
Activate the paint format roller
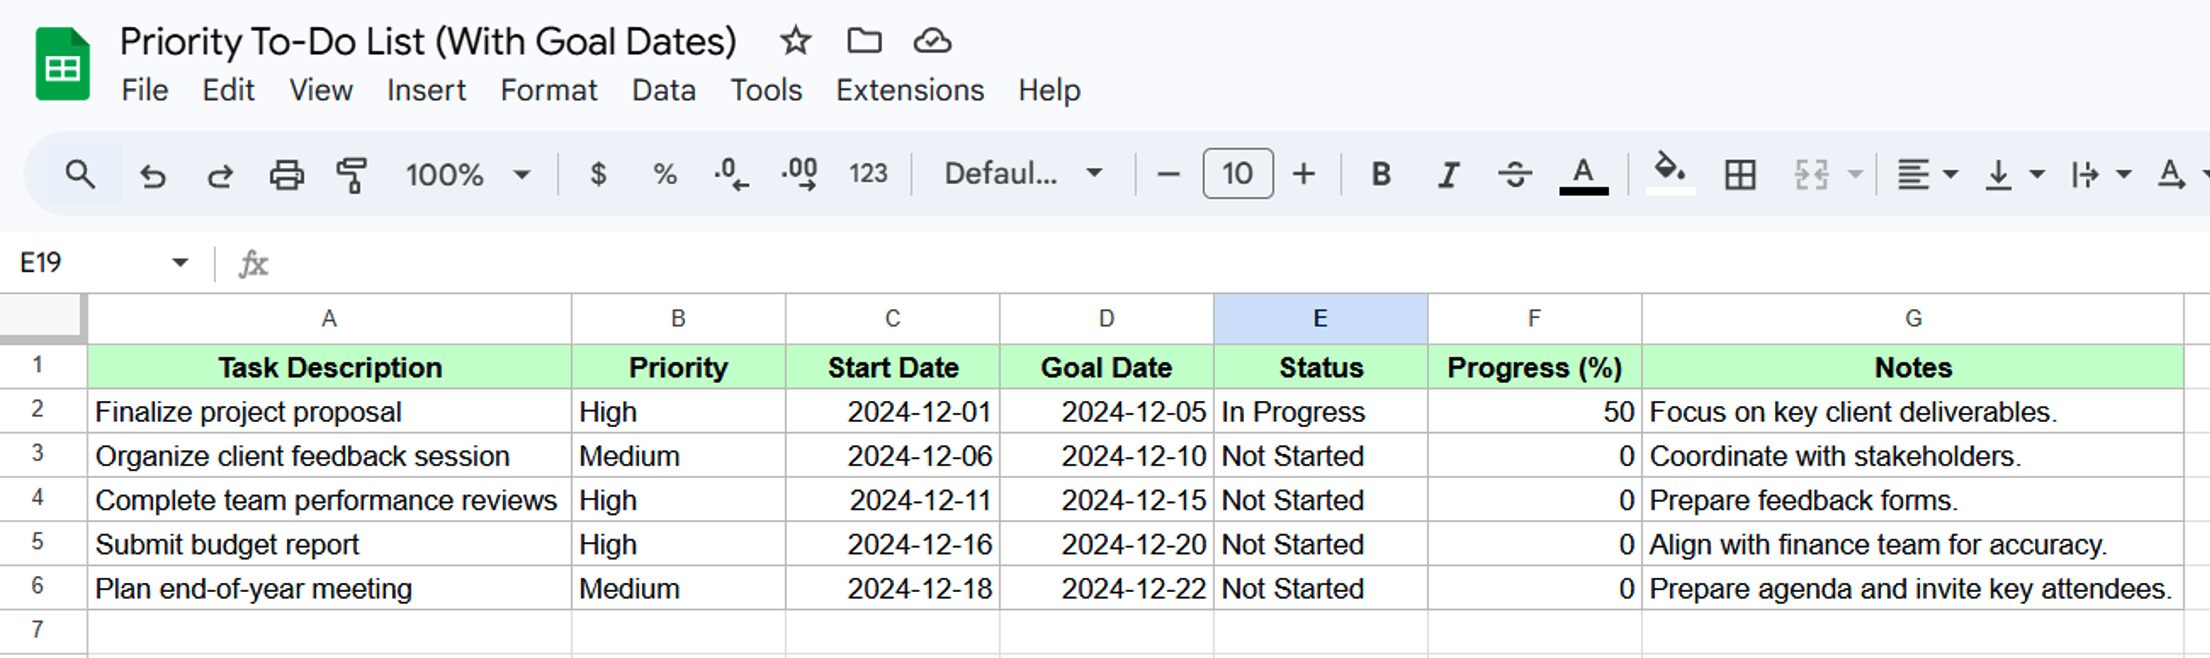[351, 175]
